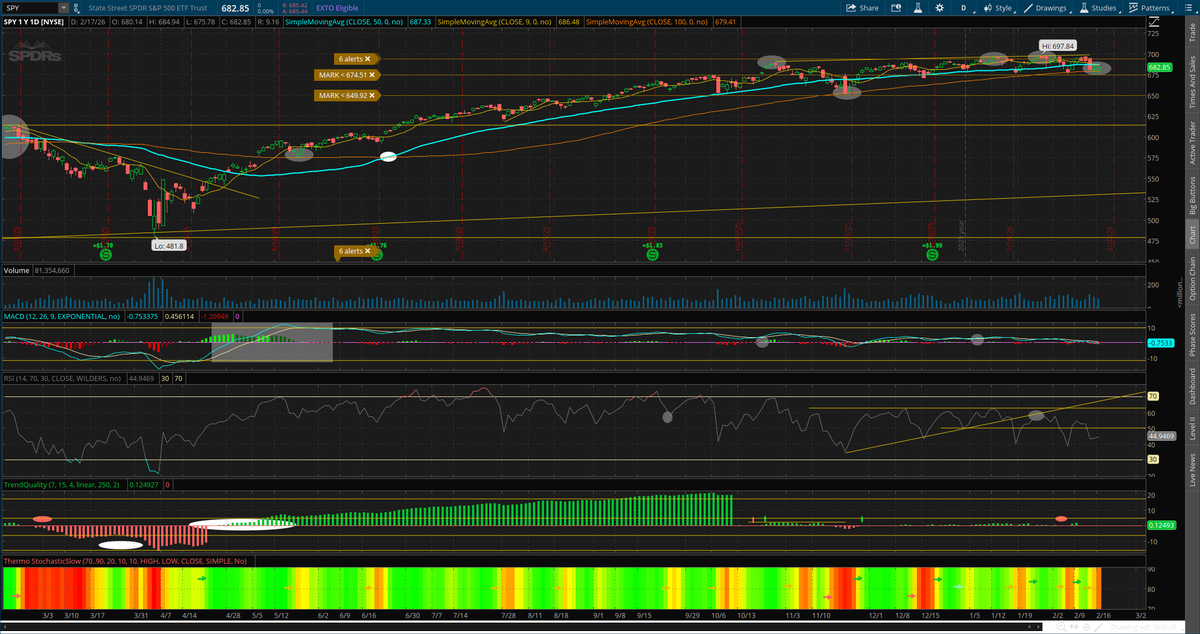Image resolution: width=1200 pixels, height=634 pixels.
Task: Click the 682.85 current price tag
Action: [1159, 67]
